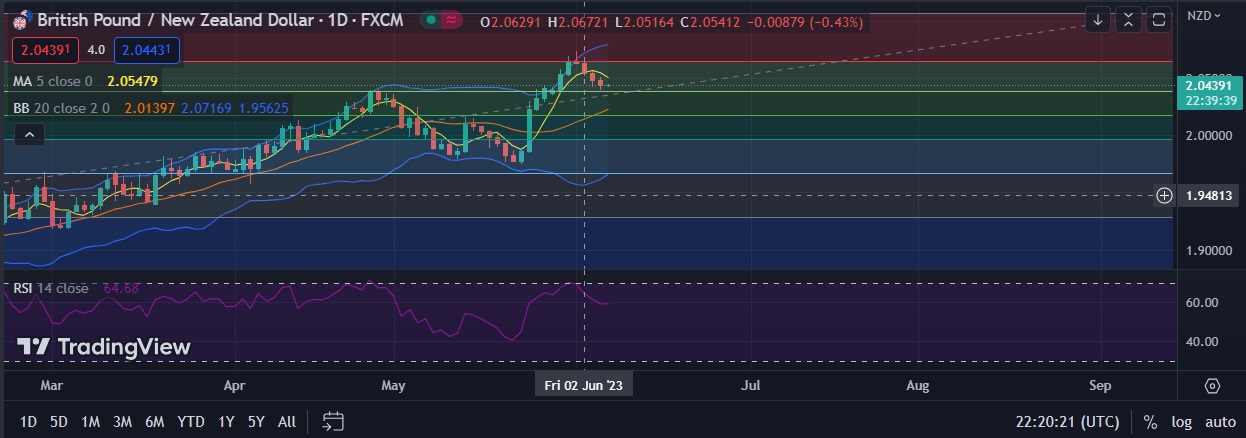Viewport: 1246px width, 438px height.
Task: Click the low price L2.05164
Action: coord(644,21)
